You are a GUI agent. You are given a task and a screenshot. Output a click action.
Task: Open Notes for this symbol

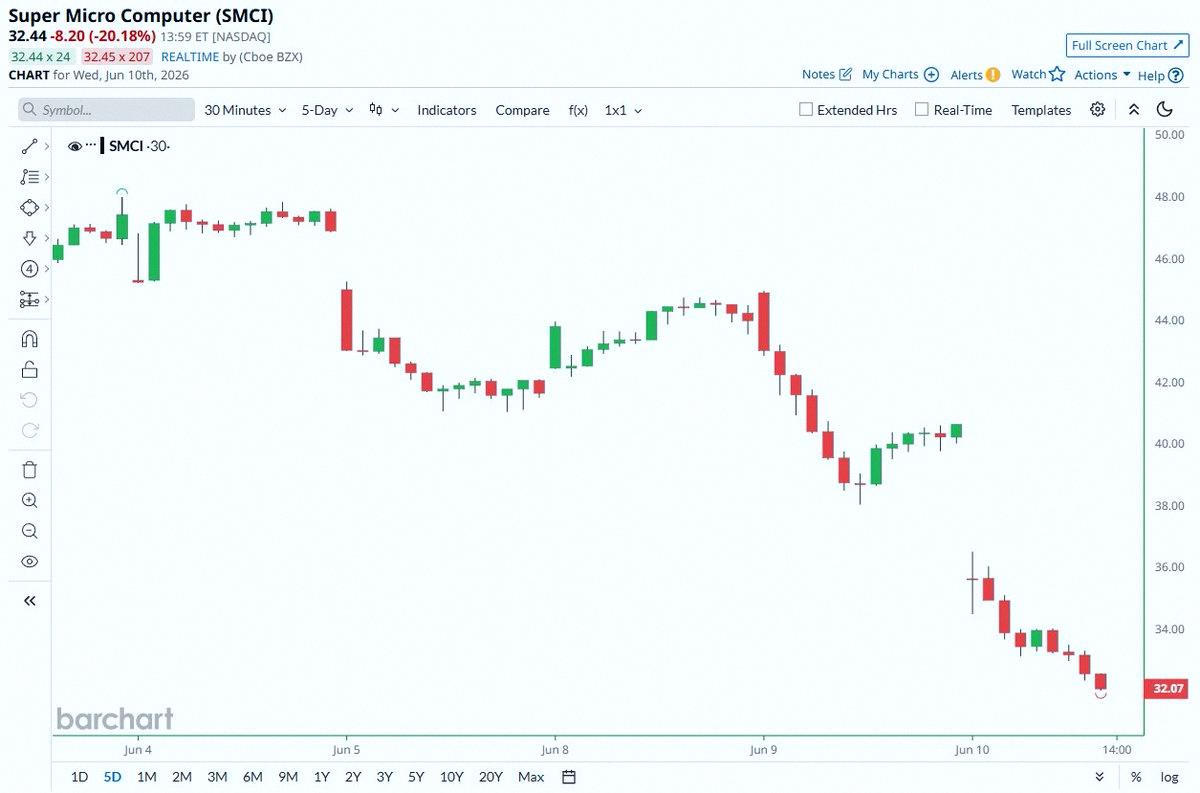(x=827, y=74)
